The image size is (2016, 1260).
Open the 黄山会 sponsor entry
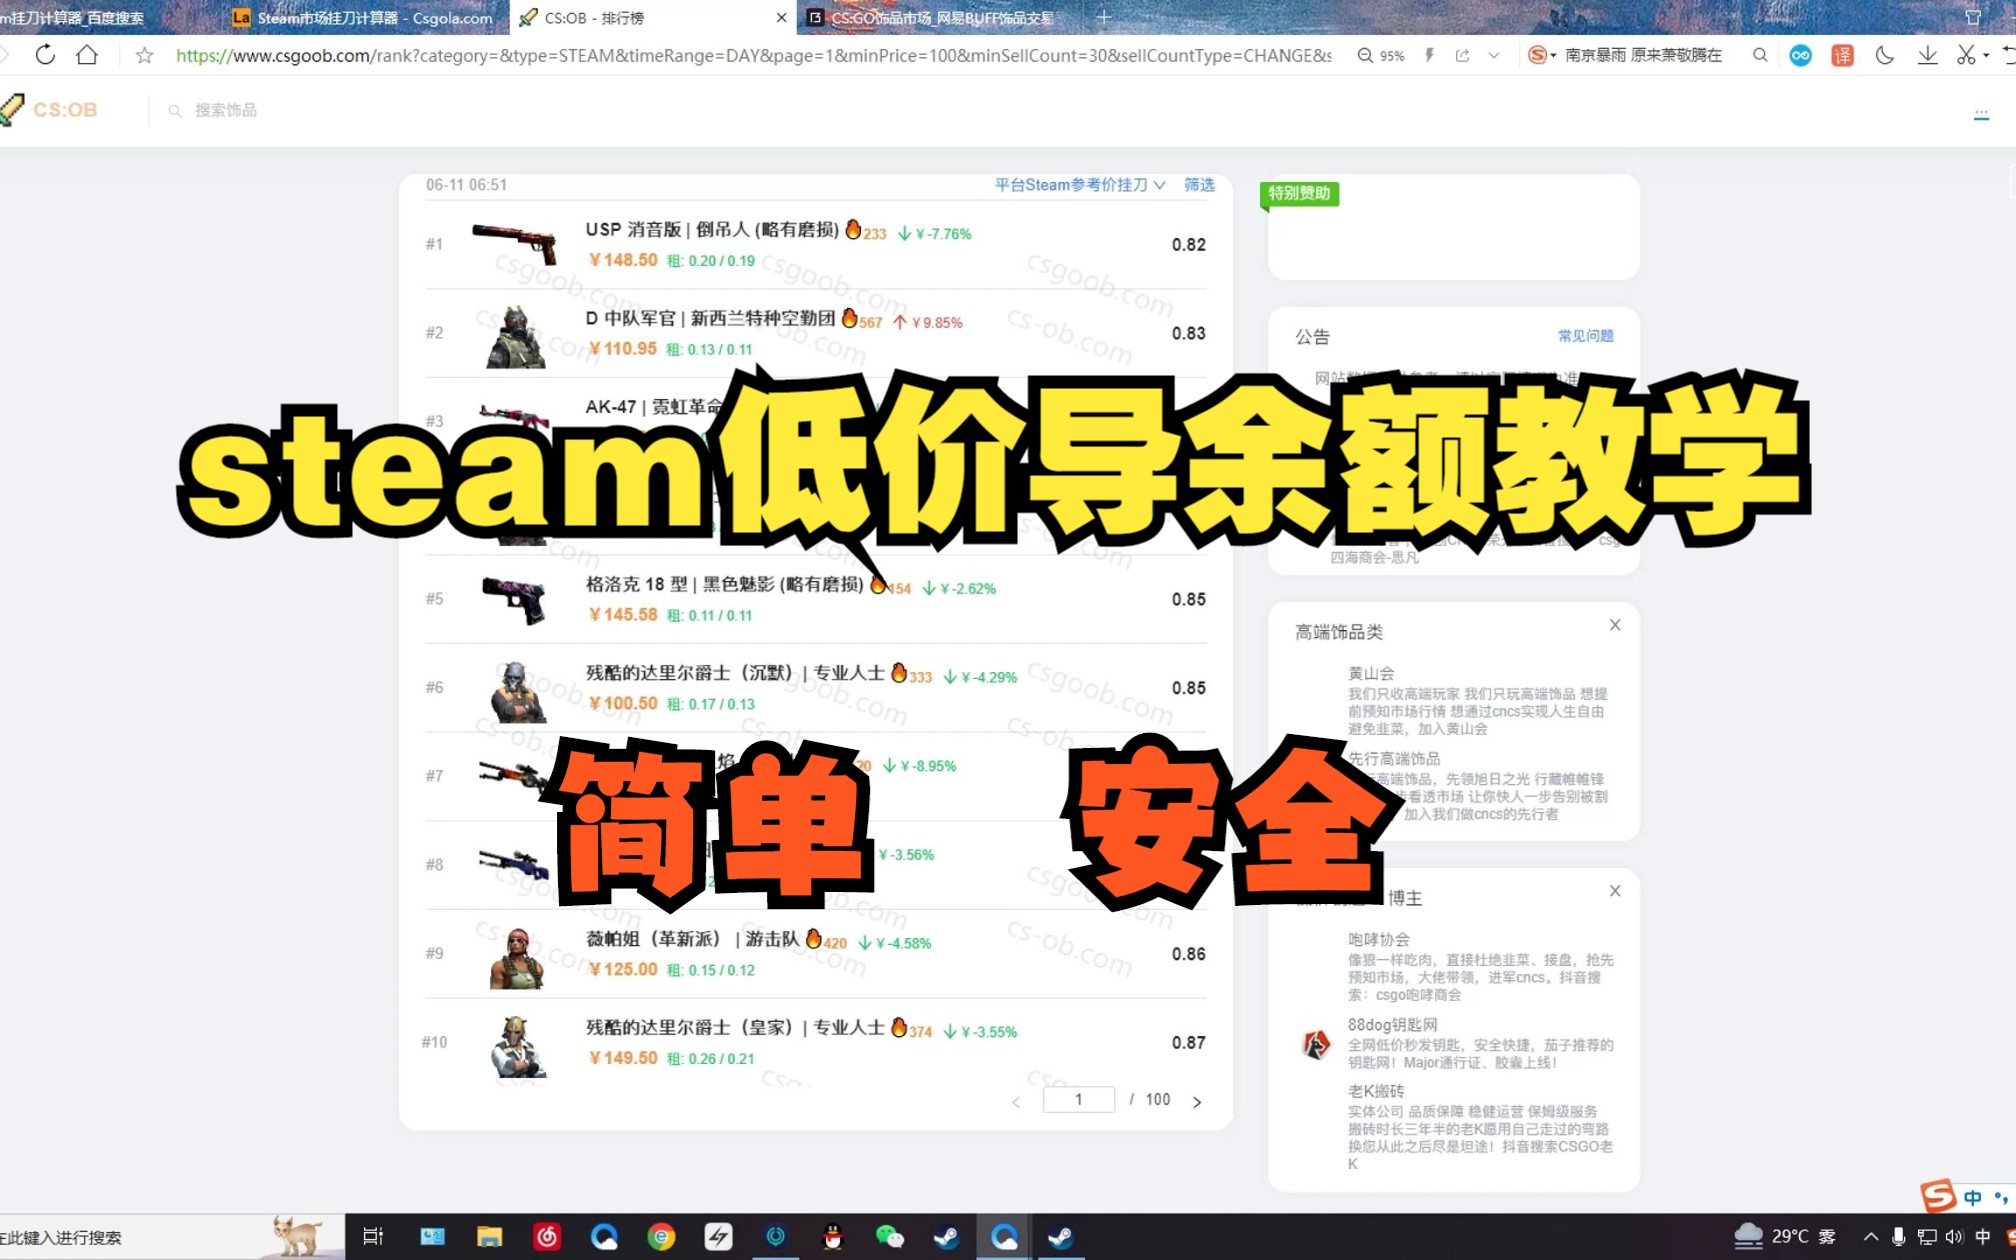point(1371,674)
